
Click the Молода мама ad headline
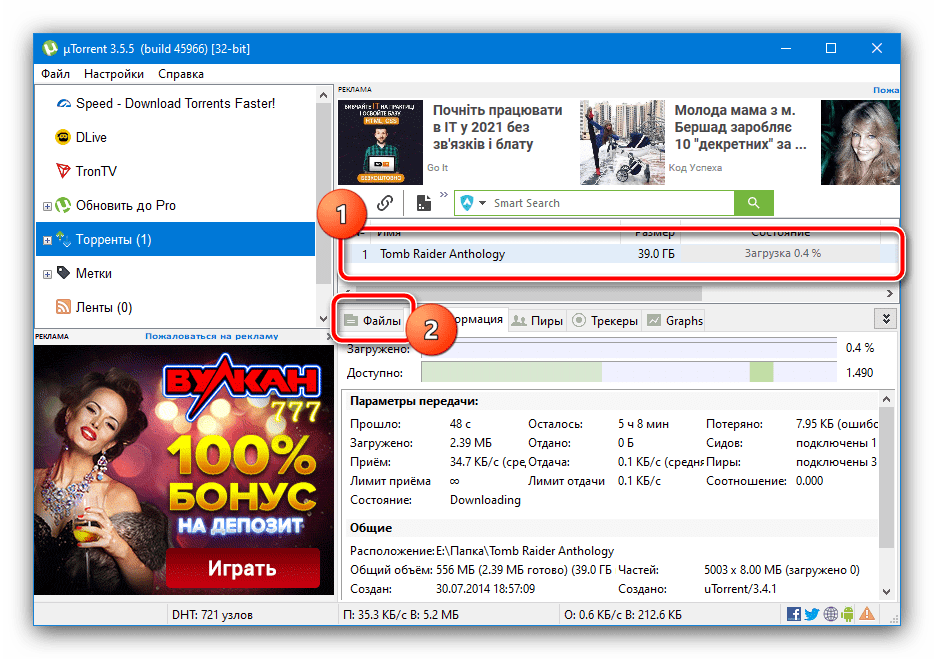pyautogui.click(x=740, y=128)
